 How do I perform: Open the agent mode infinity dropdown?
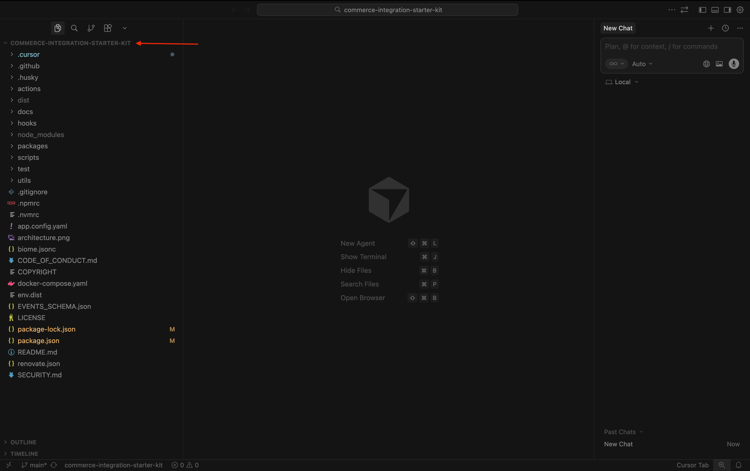[x=616, y=64]
